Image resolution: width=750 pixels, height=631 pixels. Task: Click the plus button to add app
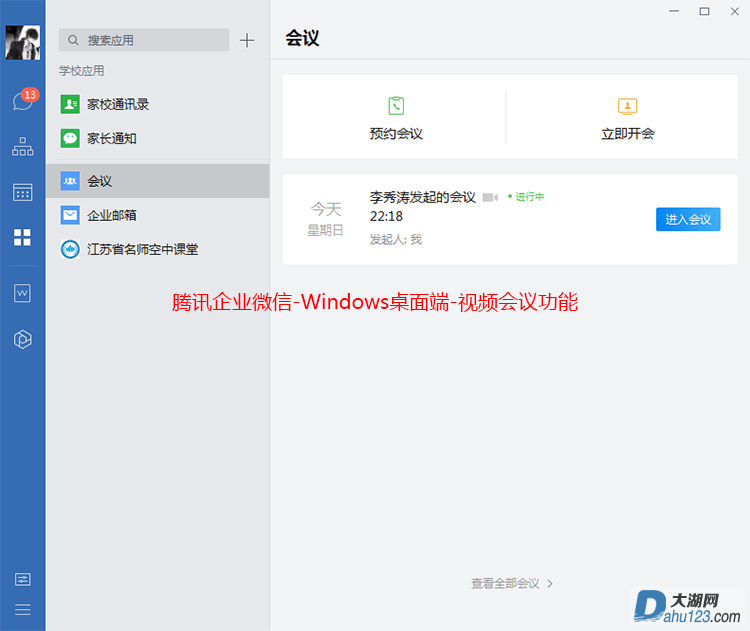[247, 40]
